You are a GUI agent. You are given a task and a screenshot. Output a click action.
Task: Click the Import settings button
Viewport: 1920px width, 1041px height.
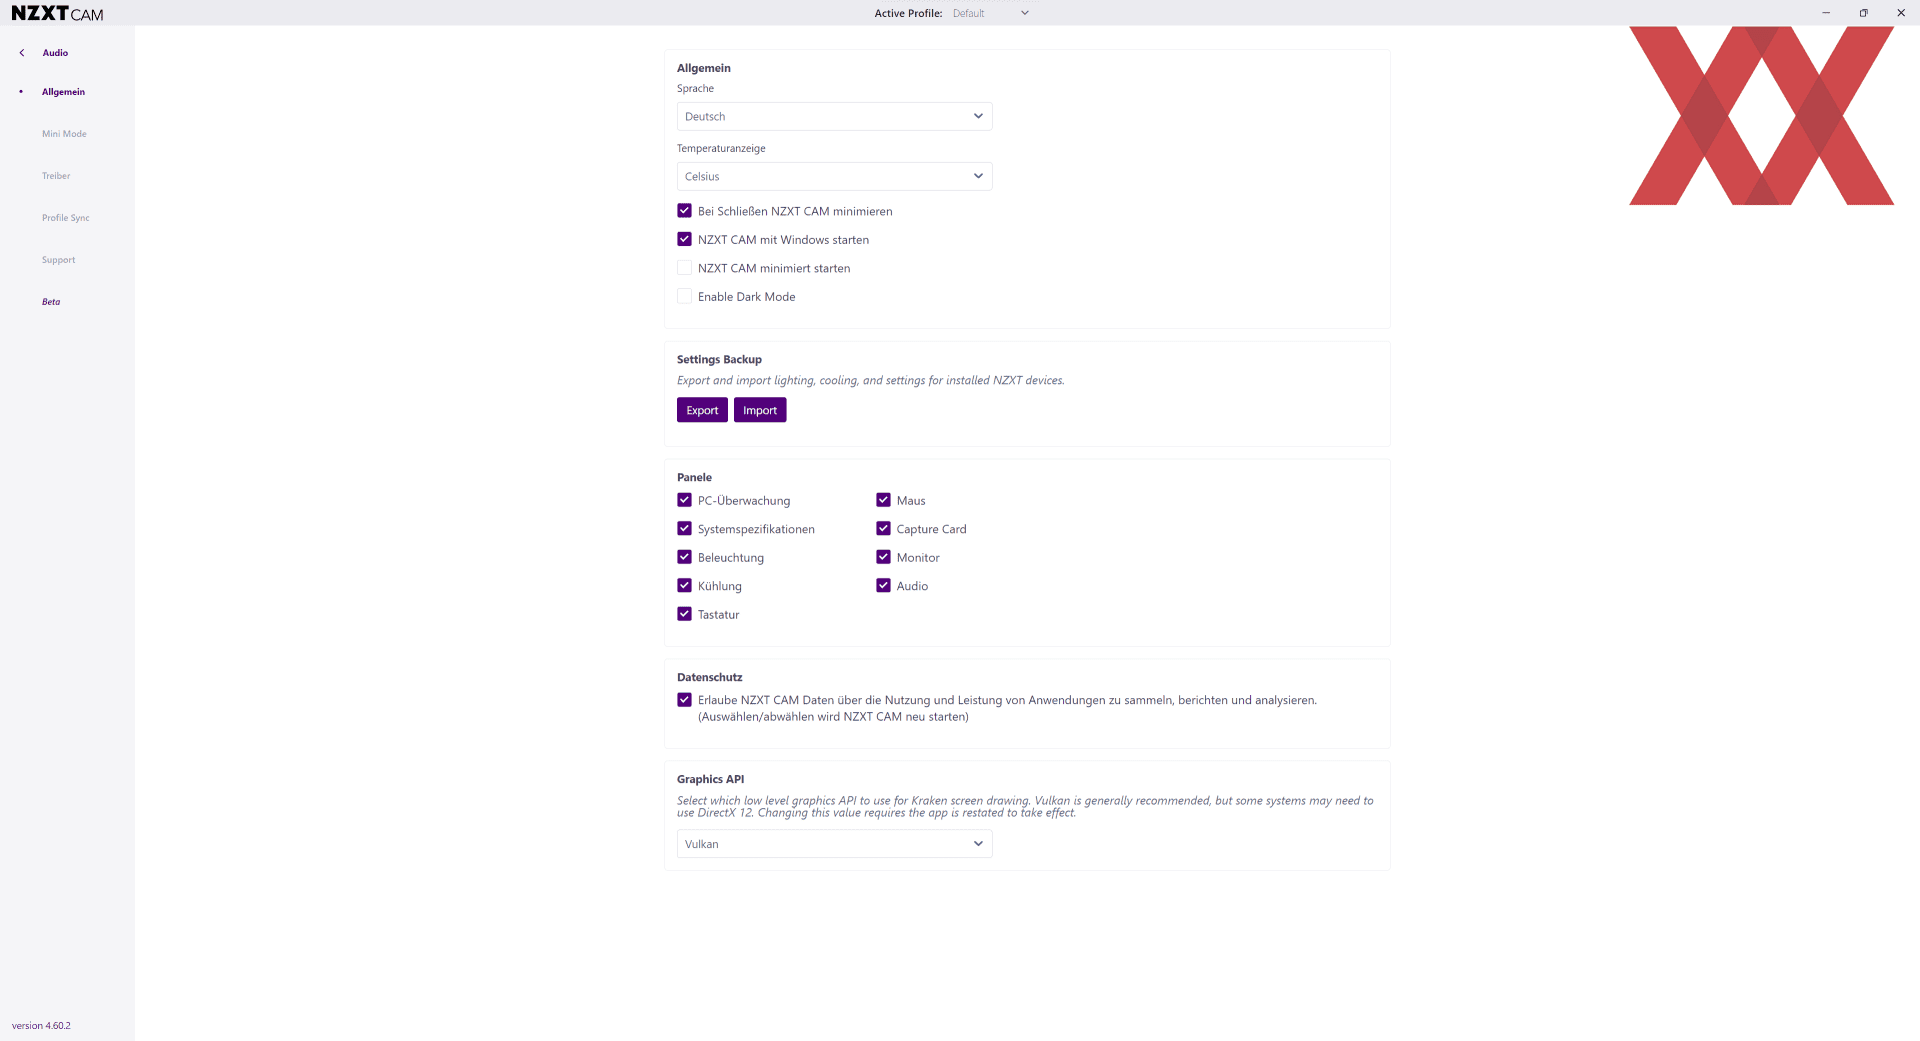pyautogui.click(x=760, y=410)
